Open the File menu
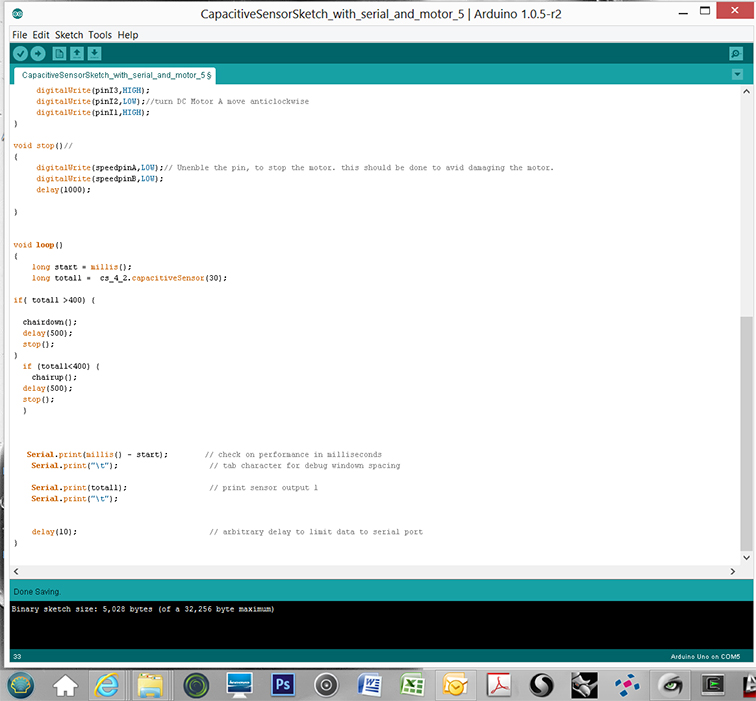 coord(20,35)
